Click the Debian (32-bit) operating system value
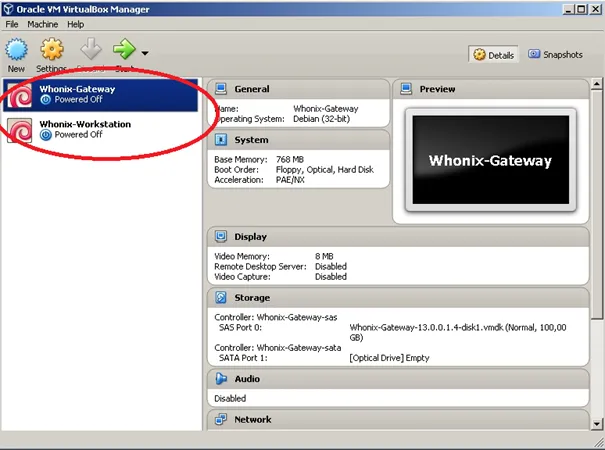 coord(321,119)
